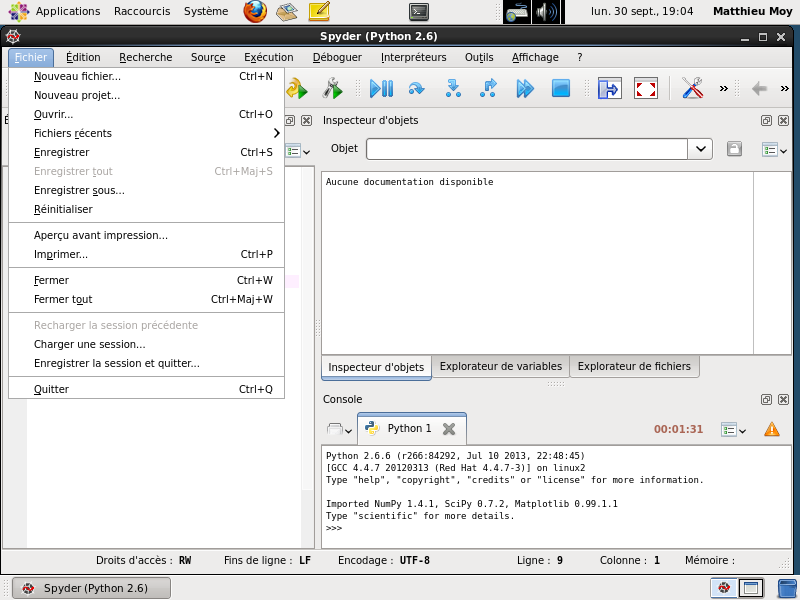Expand Fichiers récents submenu

pos(146,133)
